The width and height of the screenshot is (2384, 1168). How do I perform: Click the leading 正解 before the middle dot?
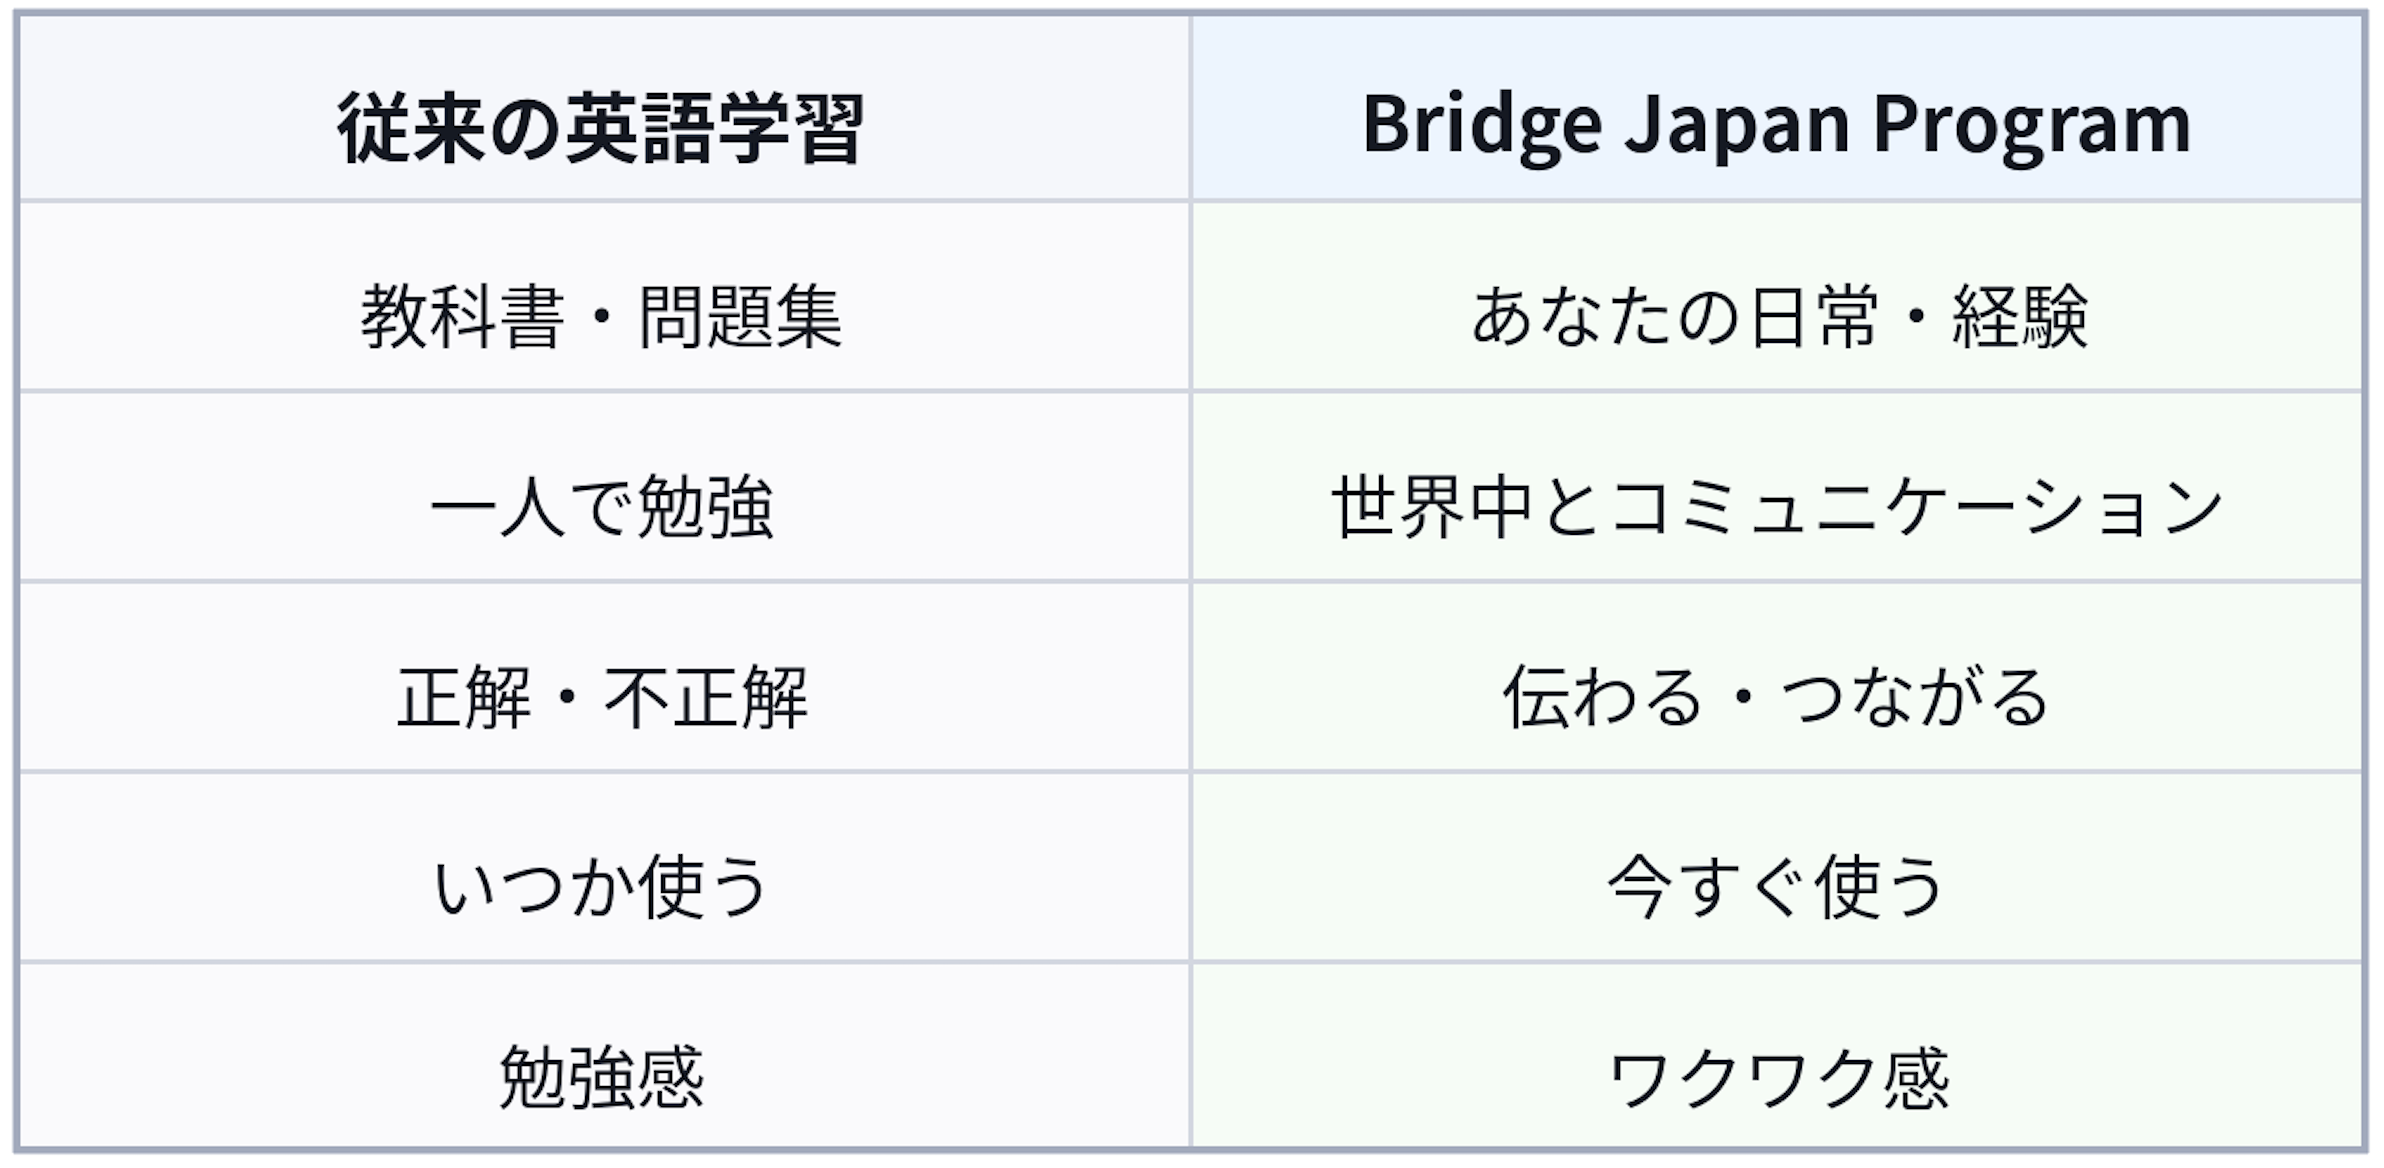(x=464, y=697)
